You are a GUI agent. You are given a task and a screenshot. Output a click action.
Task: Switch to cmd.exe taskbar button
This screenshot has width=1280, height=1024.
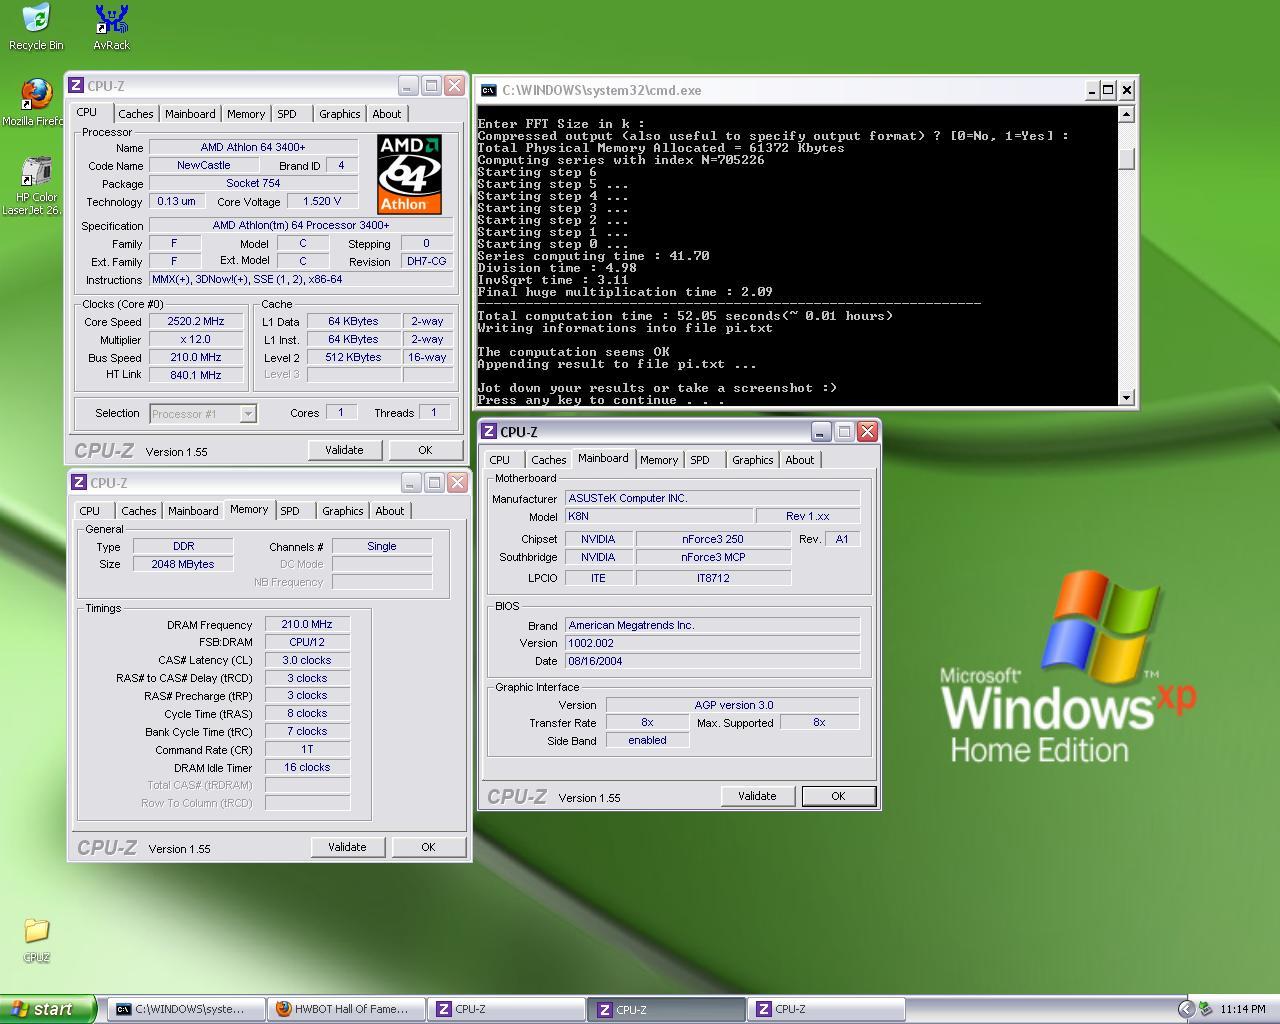186,1009
